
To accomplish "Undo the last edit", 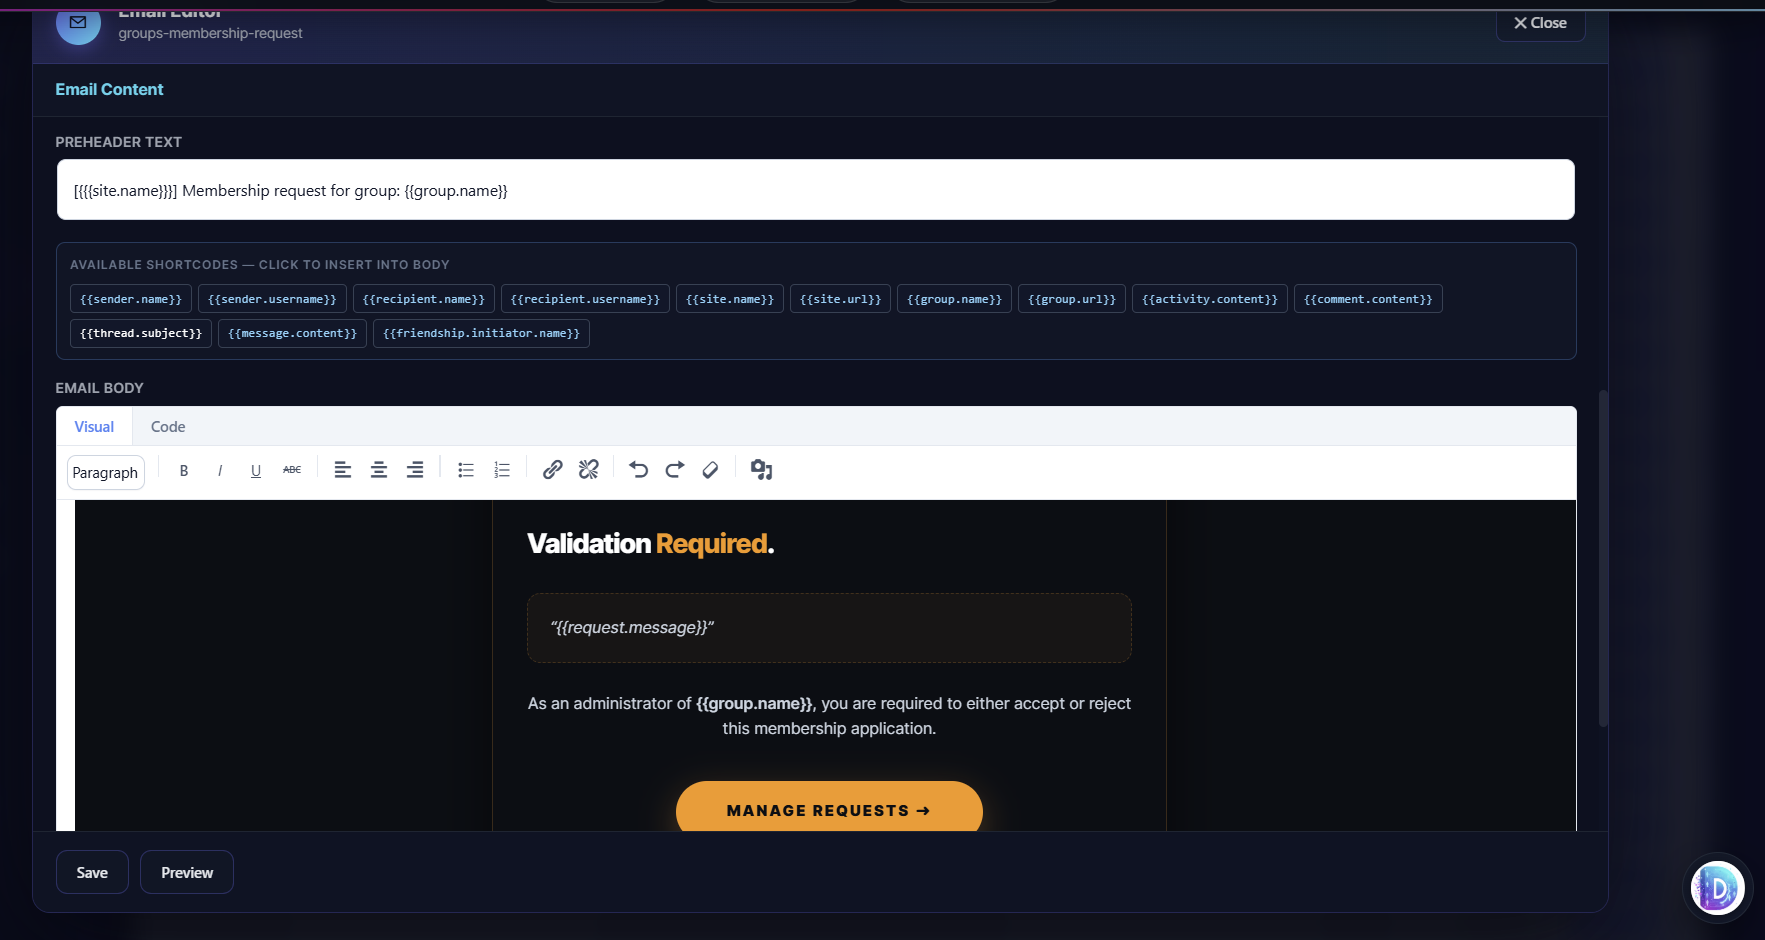I will [639, 469].
